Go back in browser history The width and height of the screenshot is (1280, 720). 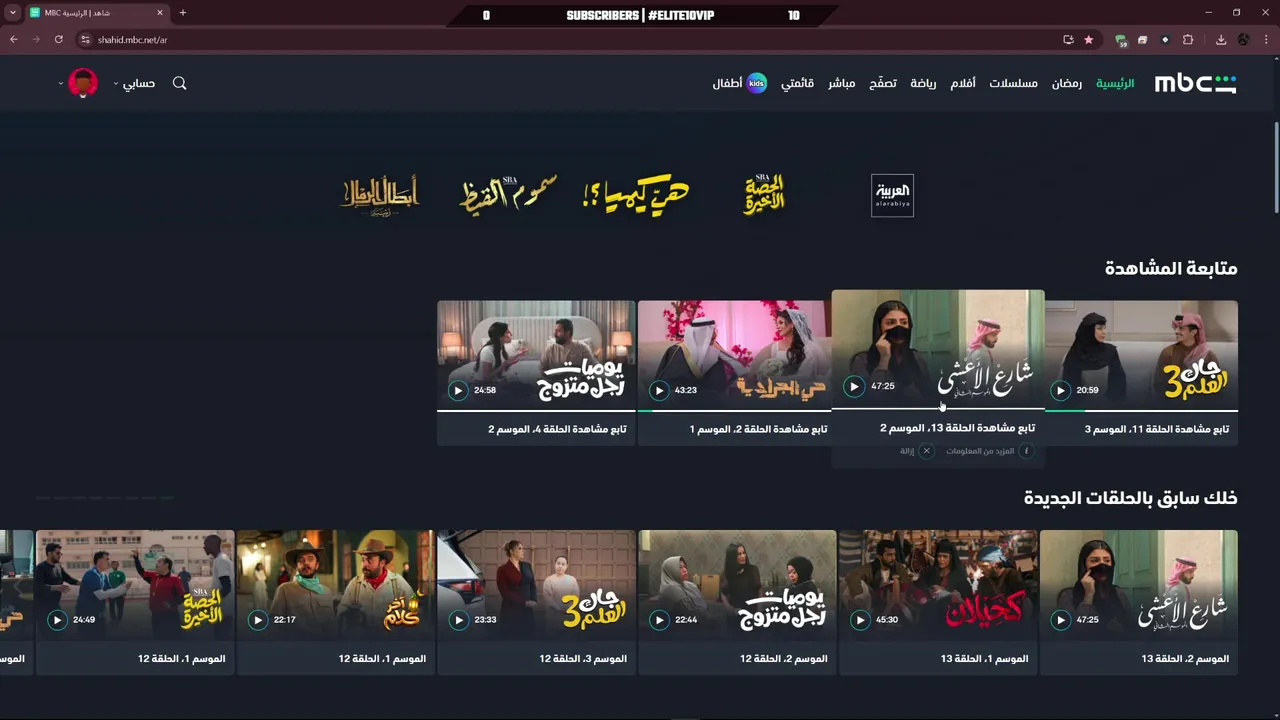coord(14,40)
